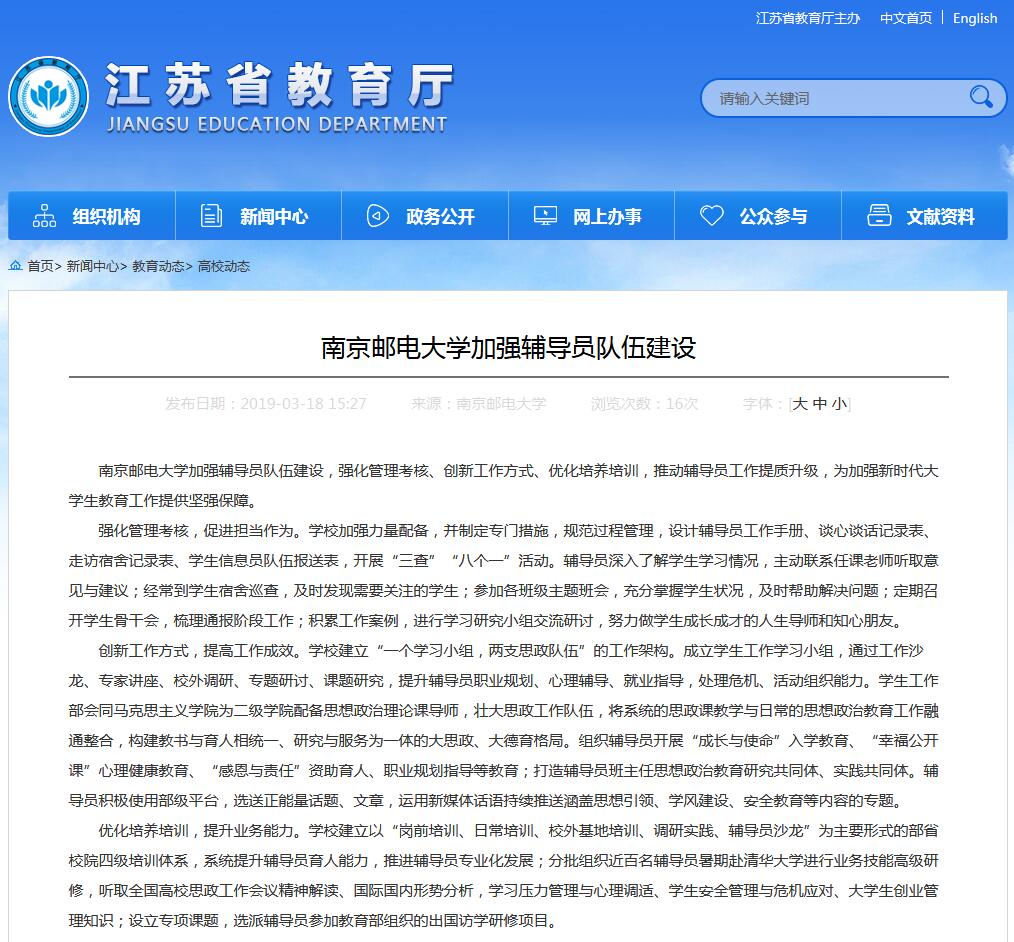Viewport: 1014px width, 942px height.
Task: Select medium font size 中
Action: [x=819, y=404]
